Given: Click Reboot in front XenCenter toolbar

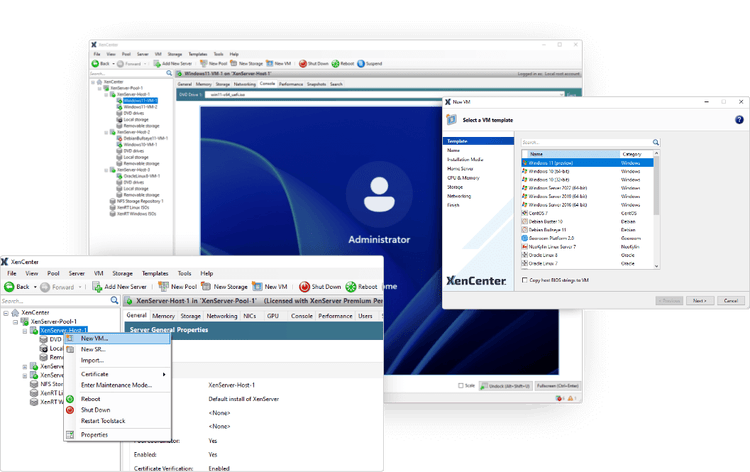Looking at the screenshot, I should [x=362, y=286].
